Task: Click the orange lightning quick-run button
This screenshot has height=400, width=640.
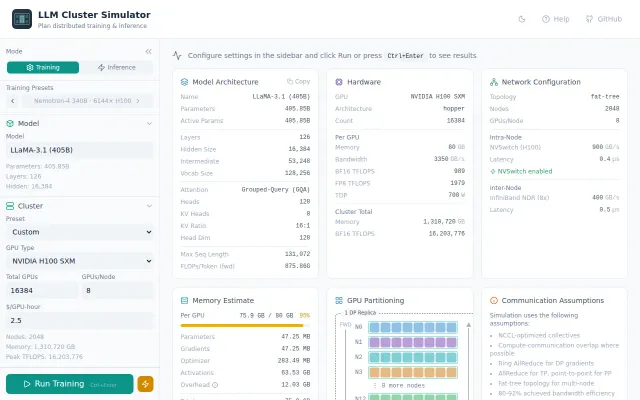Action: pyautogui.click(x=145, y=384)
